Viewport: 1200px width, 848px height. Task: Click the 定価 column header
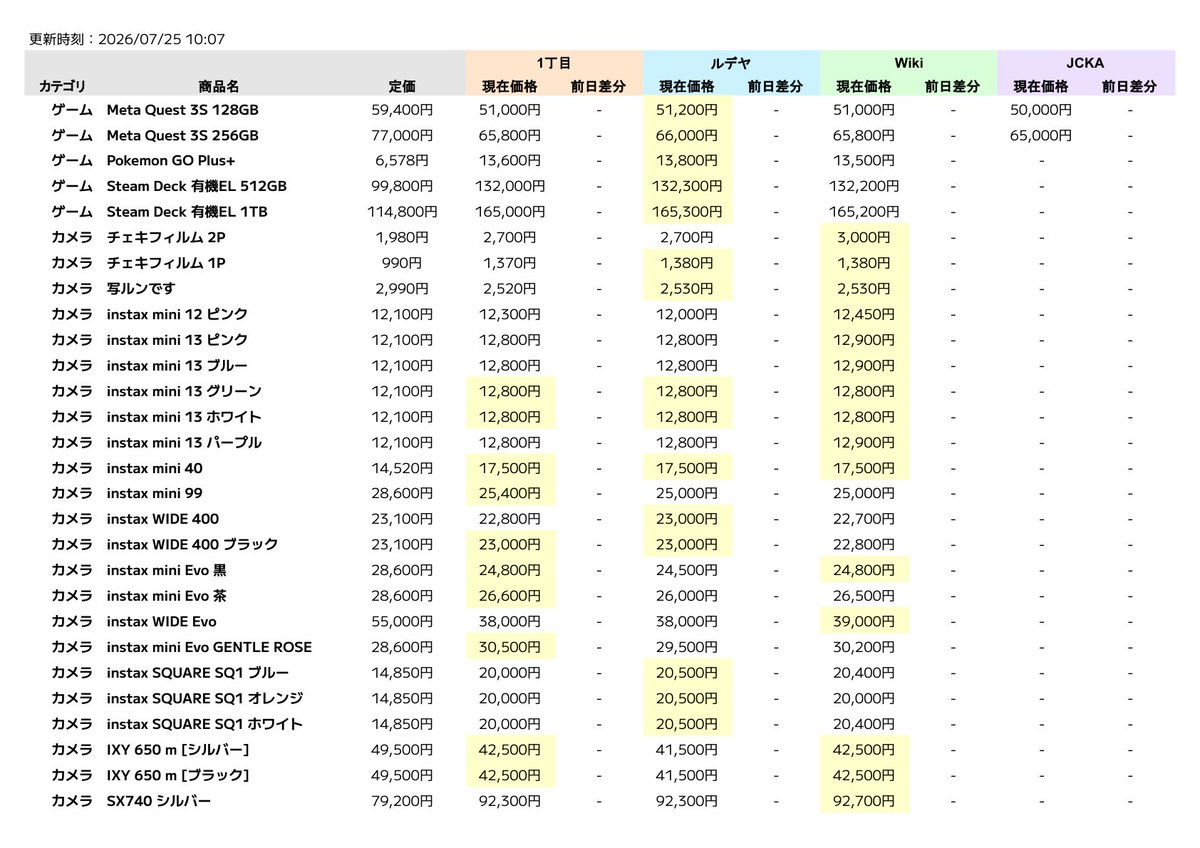[x=402, y=87]
